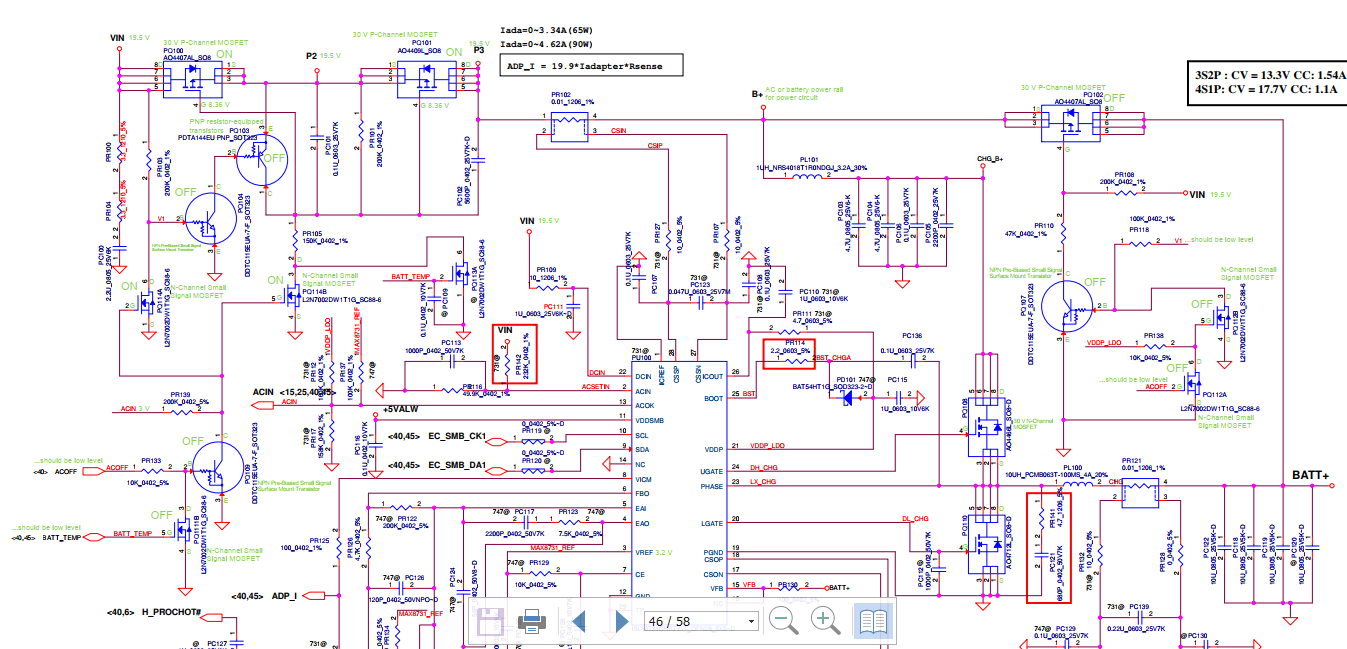The height and width of the screenshot is (649, 1347).
Task: Click the BATT+ net label
Action: click(x=1310, y=476)
